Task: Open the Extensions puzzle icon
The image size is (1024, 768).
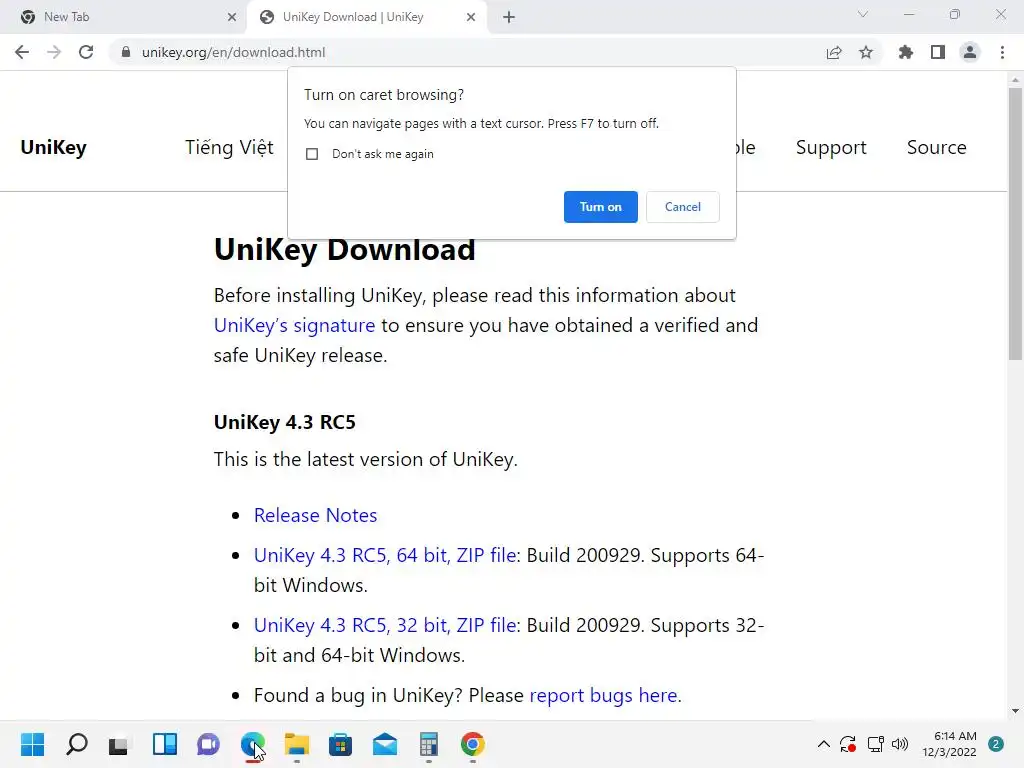Action: [x=906, y=52]
